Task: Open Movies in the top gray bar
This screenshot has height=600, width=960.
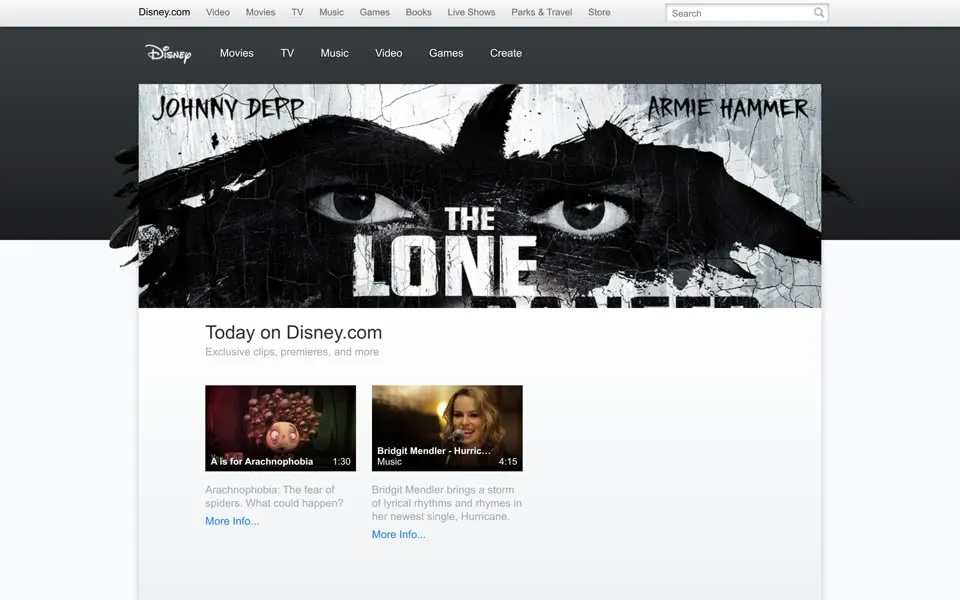Action: [260, 12]
